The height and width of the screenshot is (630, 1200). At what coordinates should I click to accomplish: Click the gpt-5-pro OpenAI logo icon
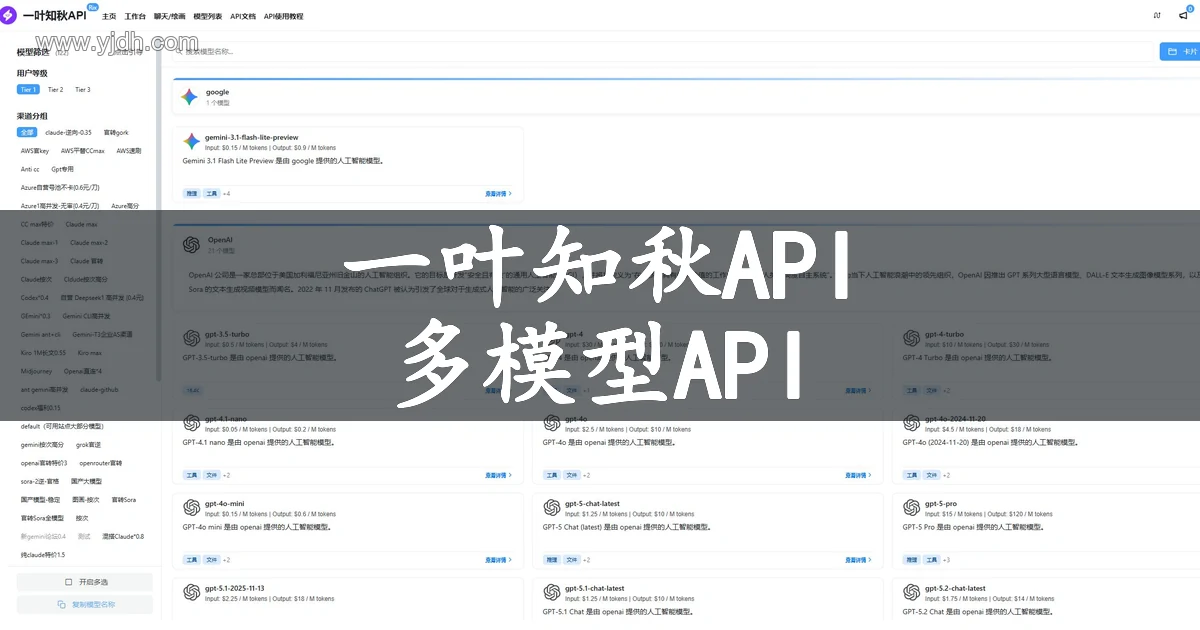click(x=912, y=508)
